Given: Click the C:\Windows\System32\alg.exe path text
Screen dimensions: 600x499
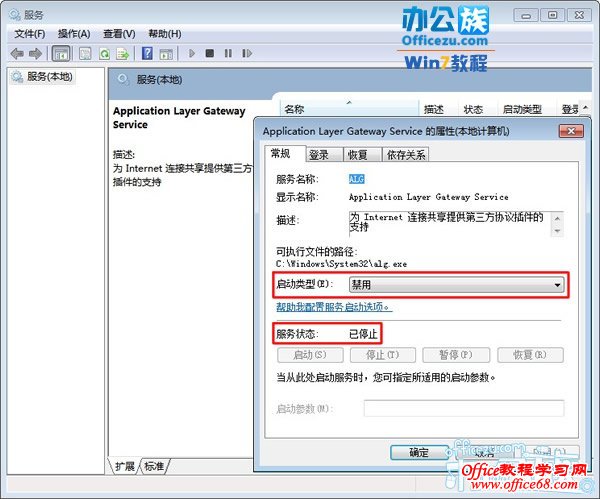Looking at the screenshot, I should point(341,264).
